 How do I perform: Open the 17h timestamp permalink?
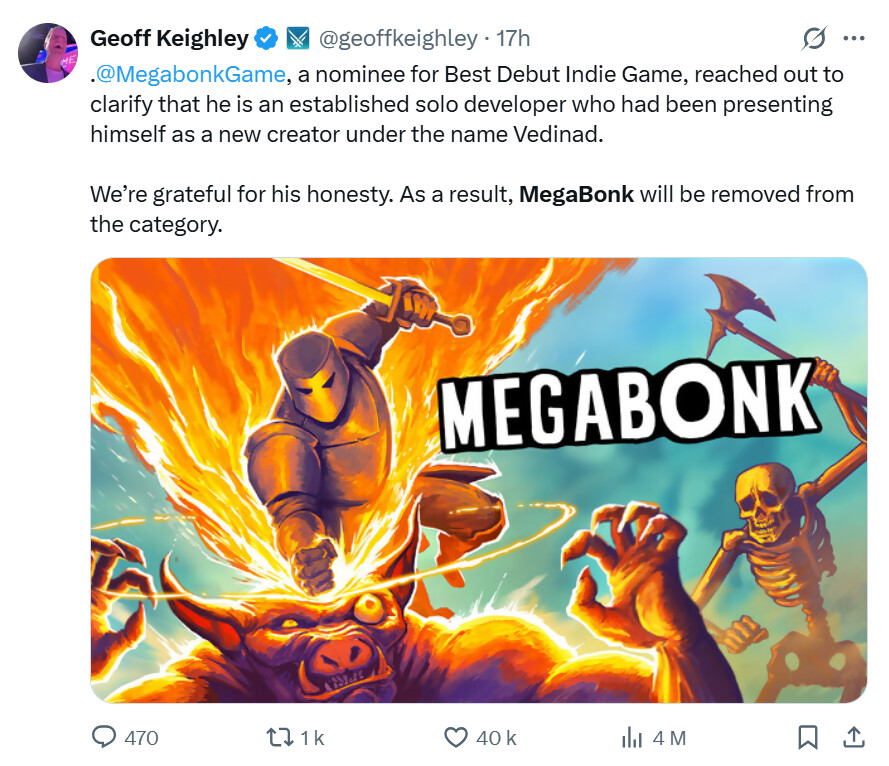coord(513,39)
